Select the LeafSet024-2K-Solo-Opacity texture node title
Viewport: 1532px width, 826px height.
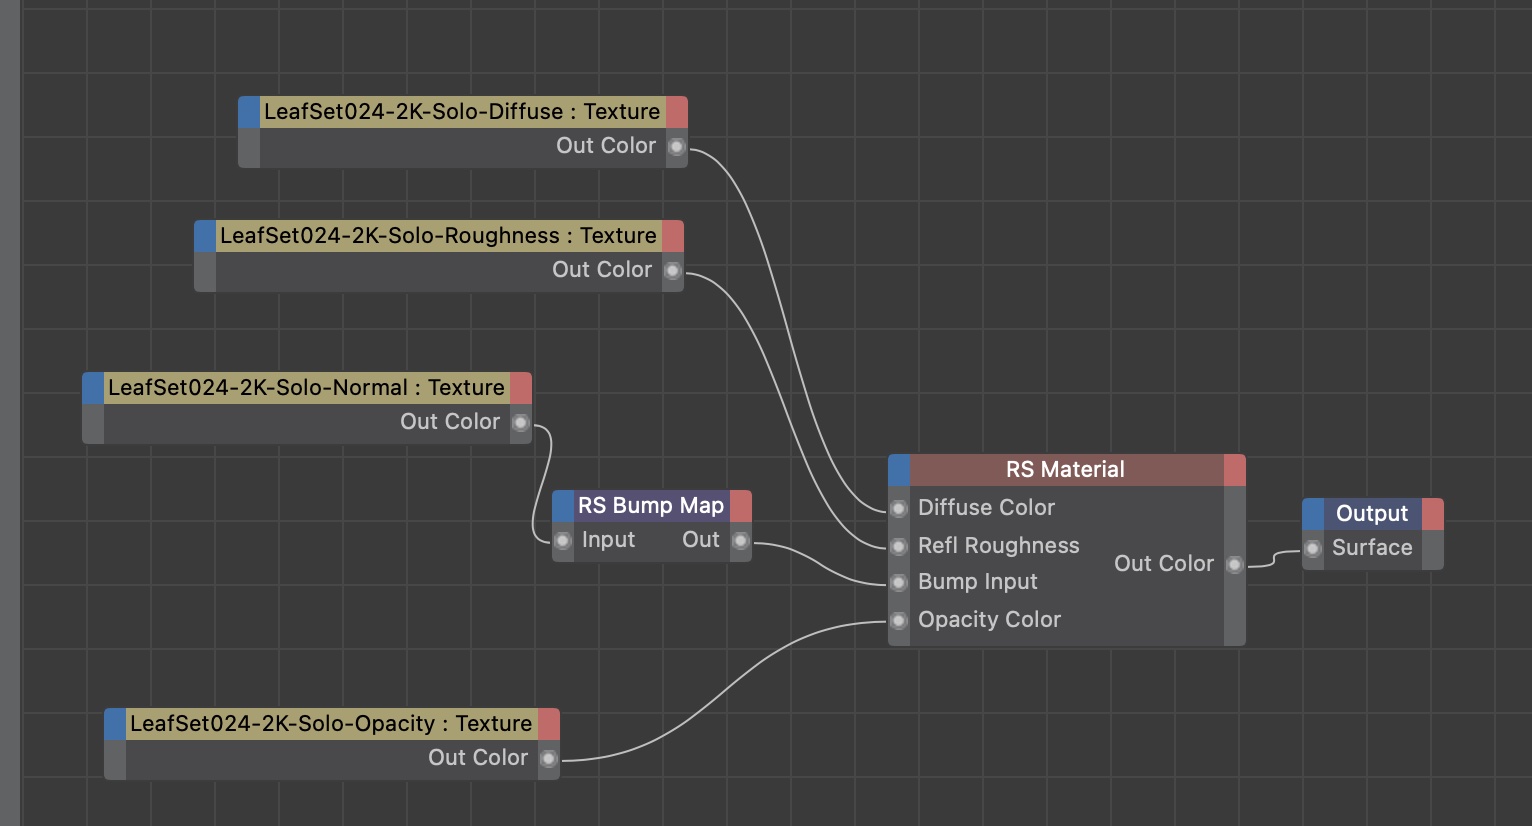click(x=331, y=724)
